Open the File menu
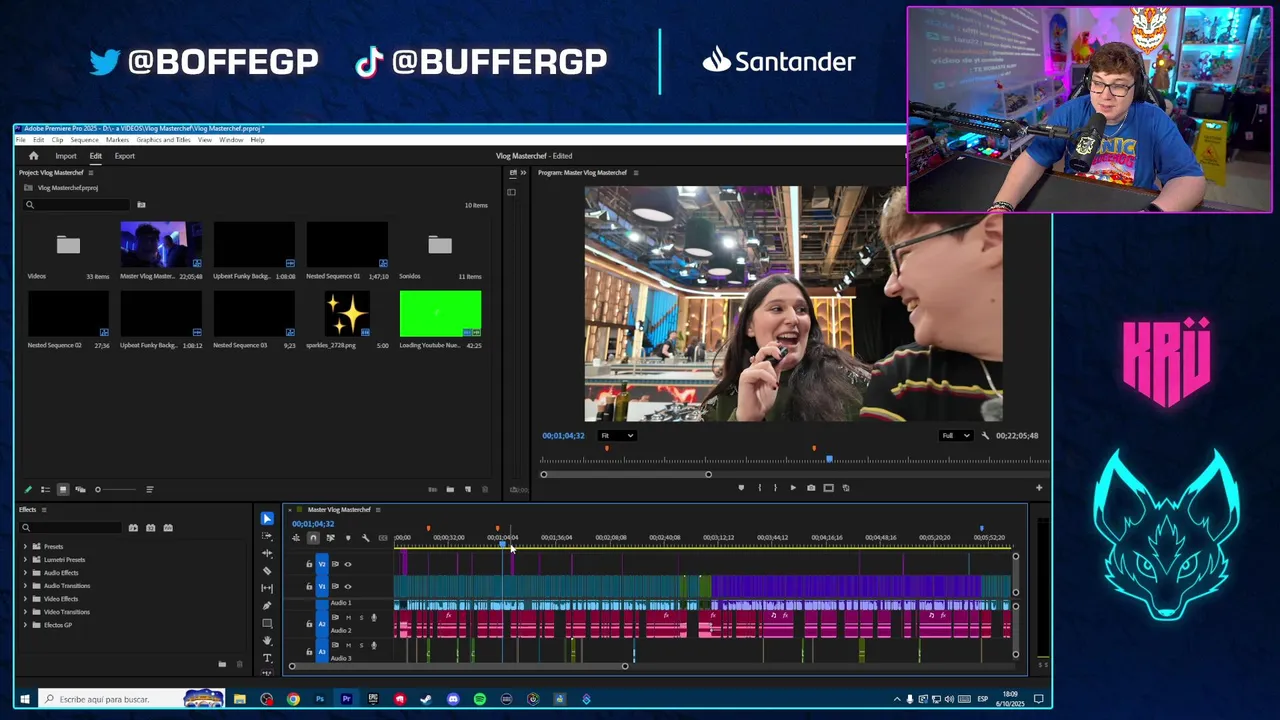This screenshot has height=720, width=1280. 20,140
